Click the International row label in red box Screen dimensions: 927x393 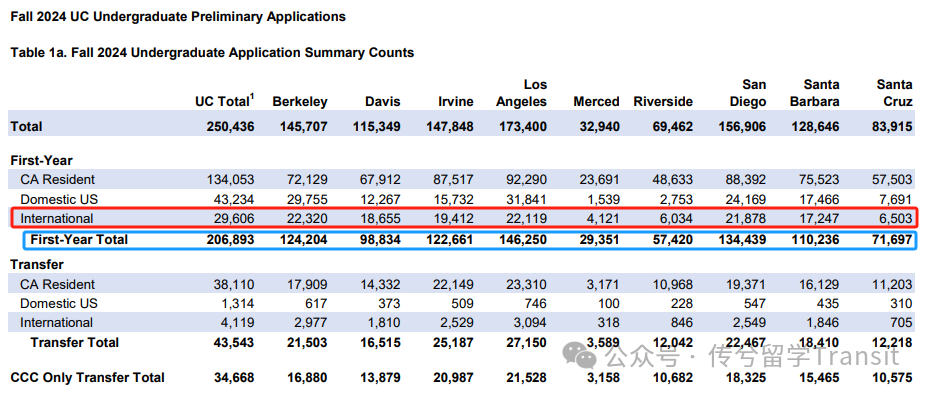coord(57,218)
